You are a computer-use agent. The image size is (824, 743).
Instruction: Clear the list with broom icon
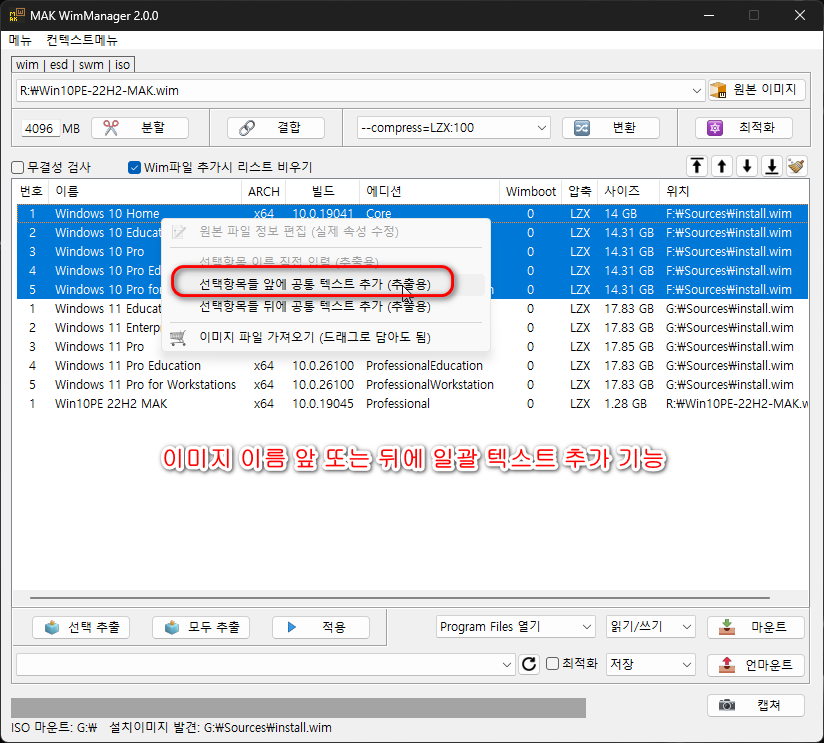[x=797, y=167]
